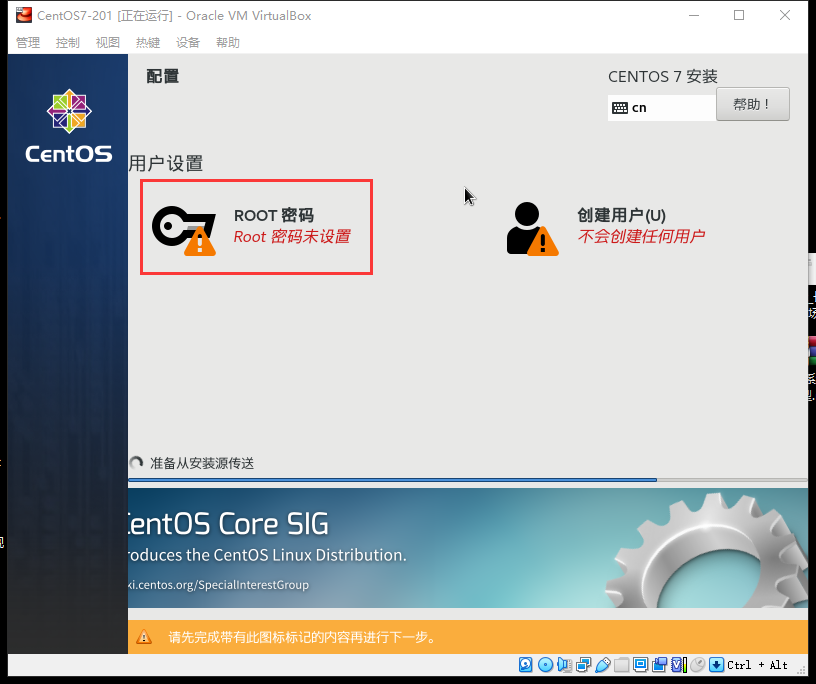This screenshot has height=684, width=816.
Task: Open the 控制 menu
Action: point(68,42)
